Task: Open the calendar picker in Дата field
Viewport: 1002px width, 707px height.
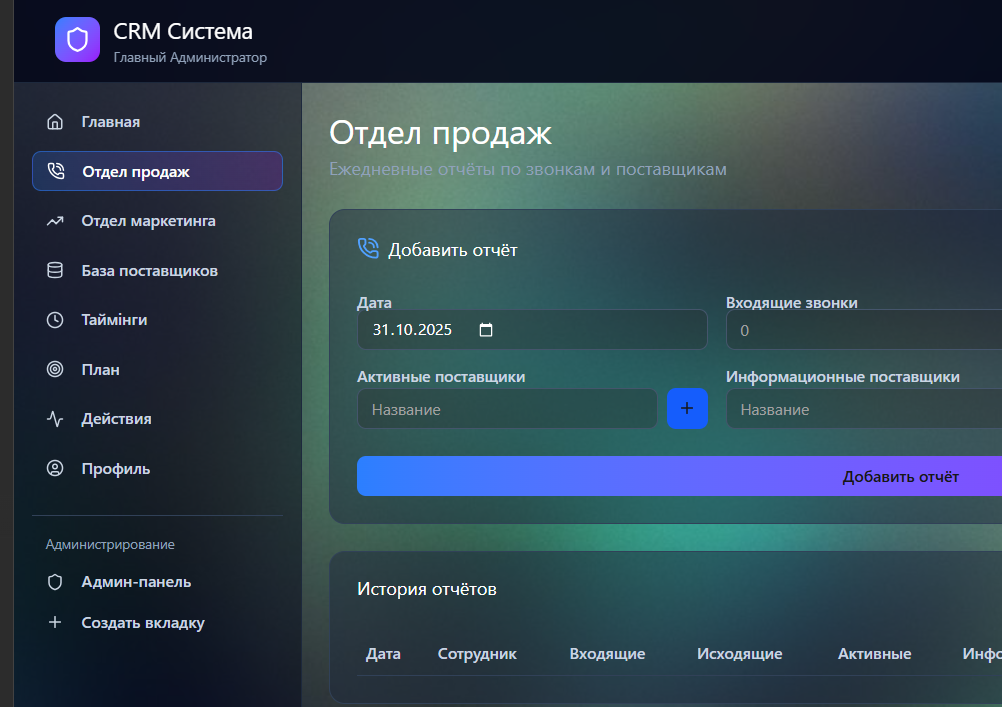Action: point(486,330)
